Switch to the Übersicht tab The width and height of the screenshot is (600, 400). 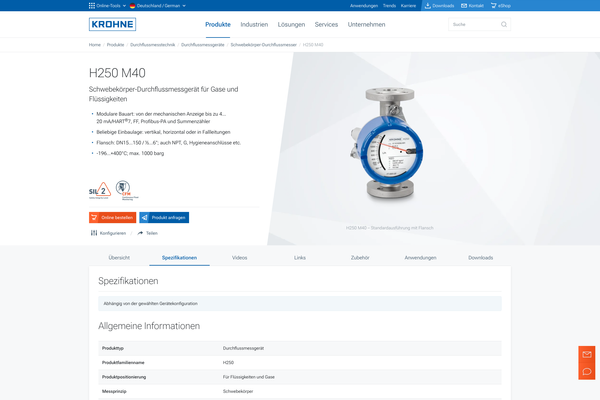pyautogui.click(x=119, y=258)
